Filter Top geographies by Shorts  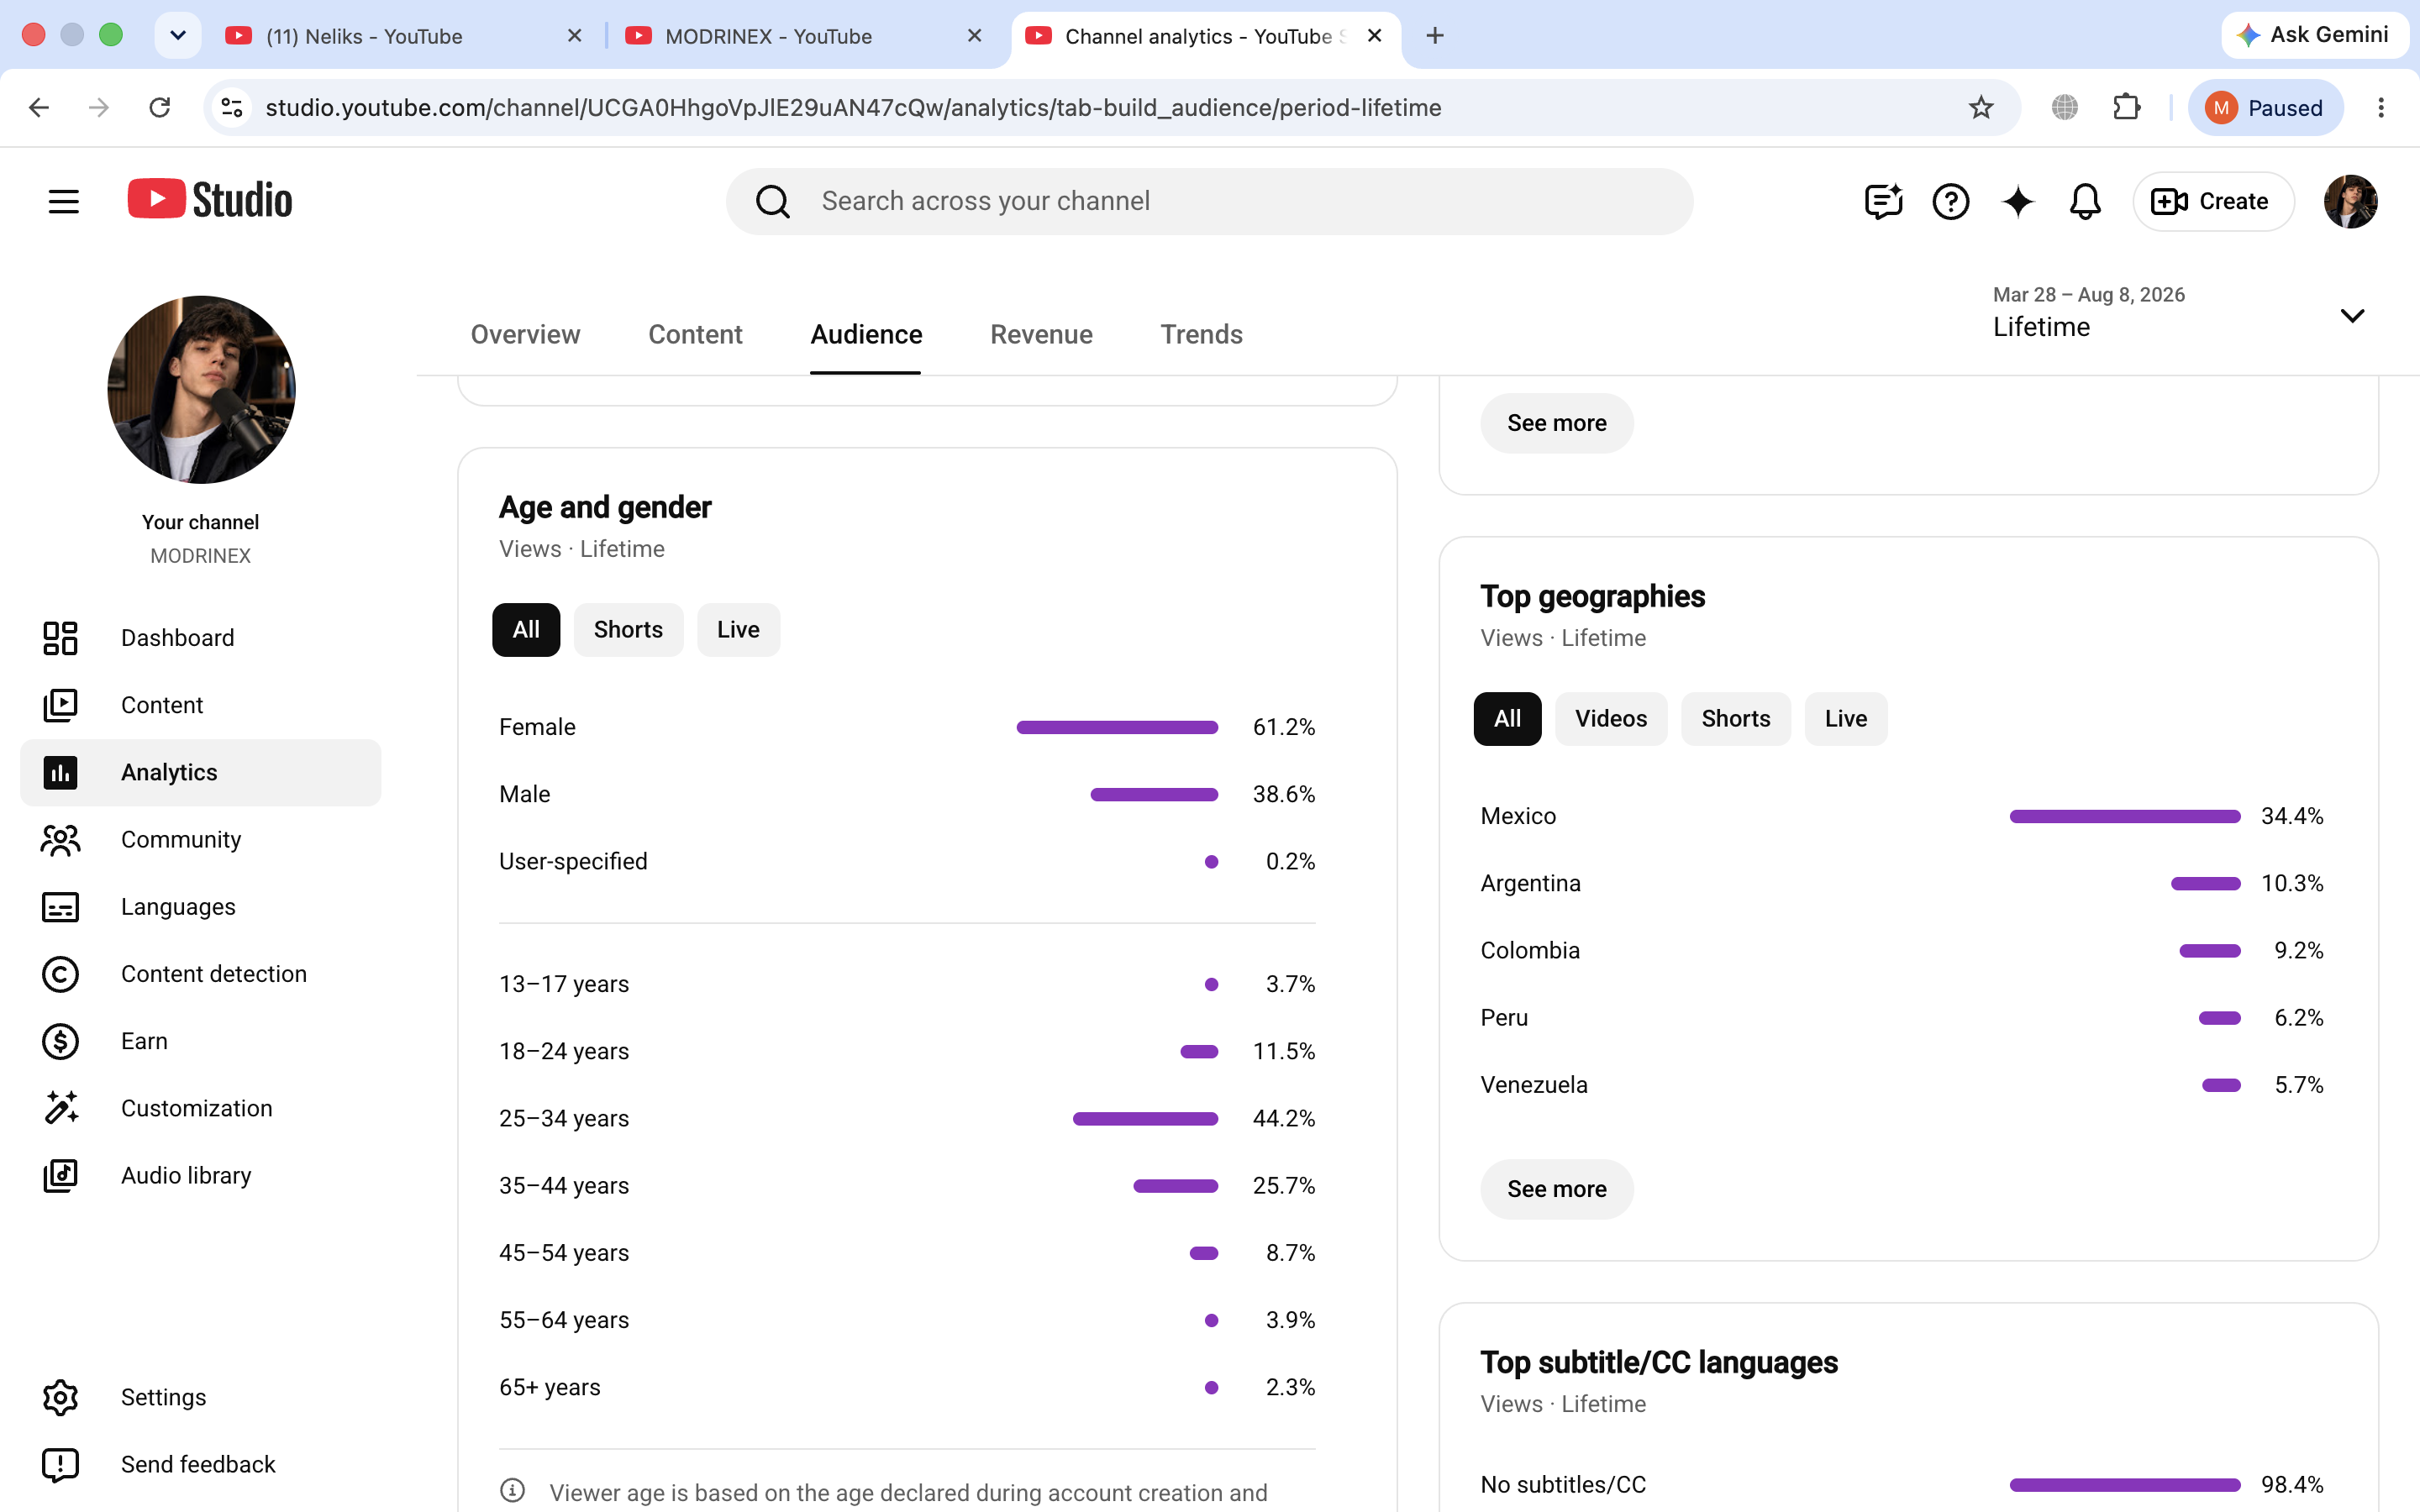tap(1736, 719)
